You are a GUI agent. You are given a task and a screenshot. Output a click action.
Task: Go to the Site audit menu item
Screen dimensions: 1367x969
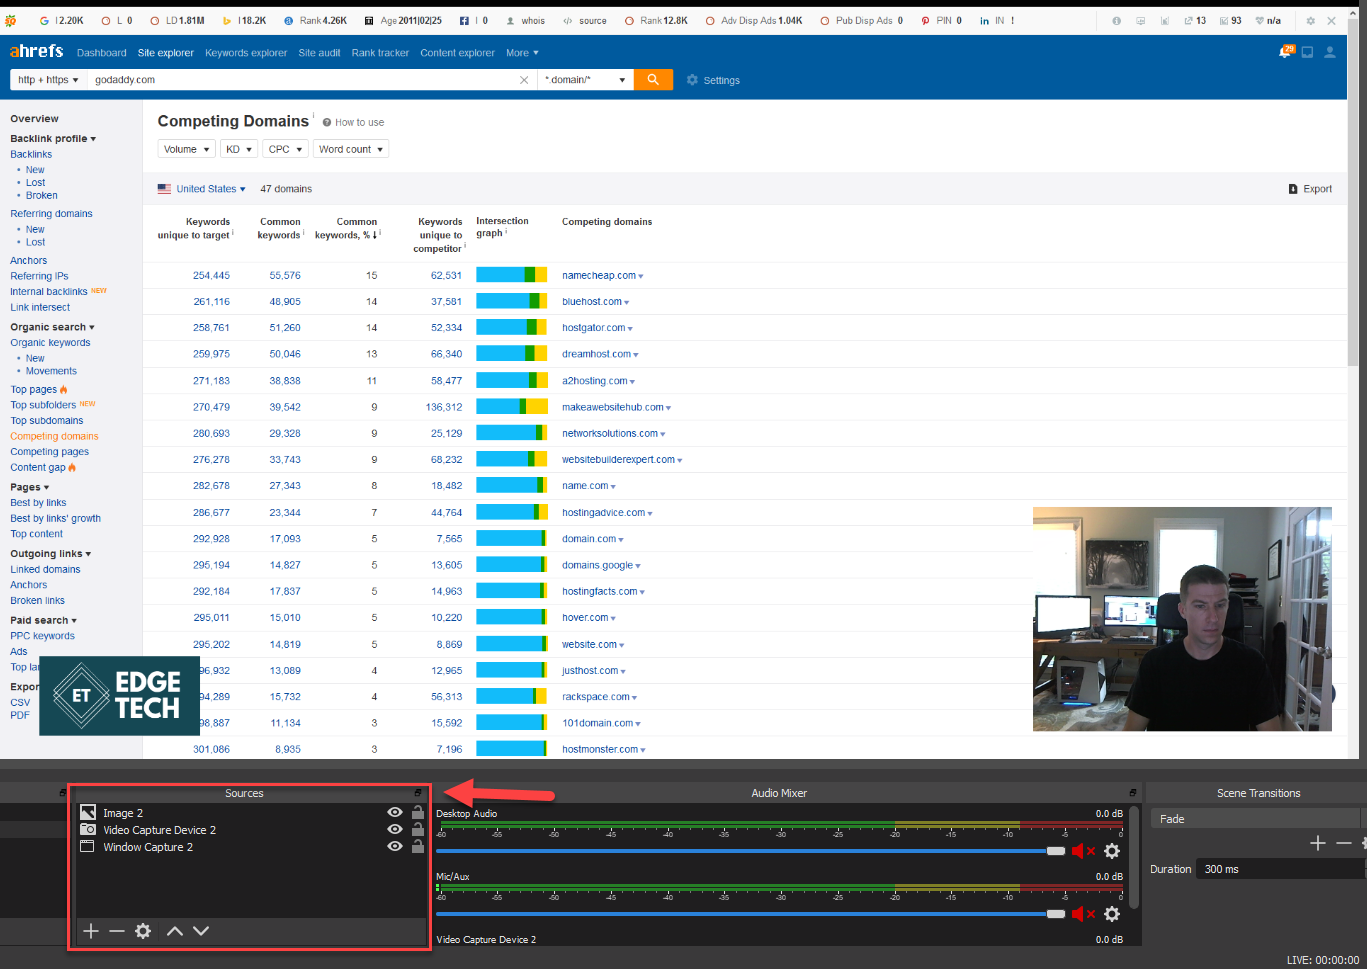(x=319, y=53)
